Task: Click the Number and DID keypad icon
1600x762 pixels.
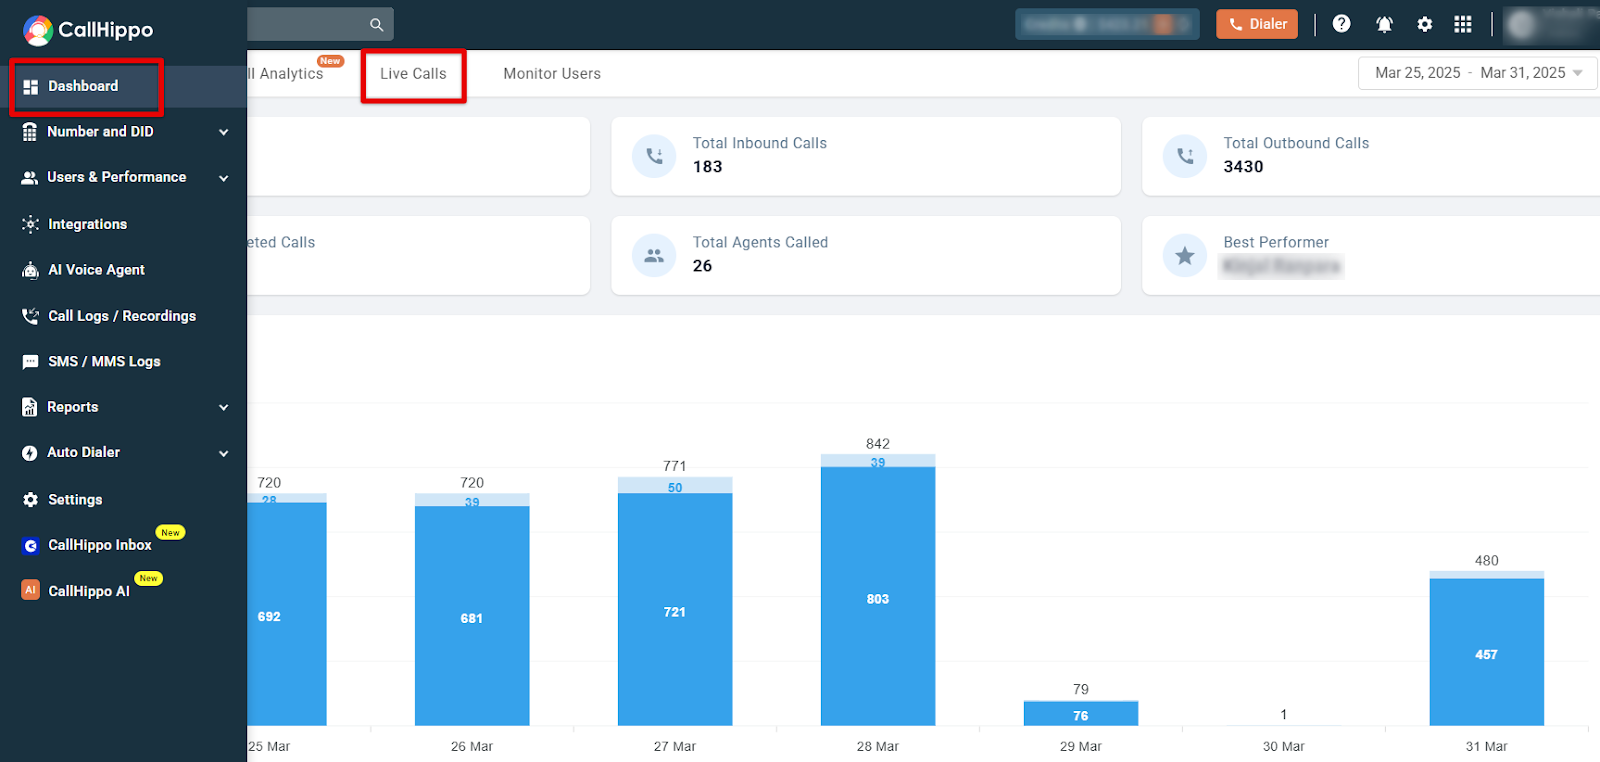Action: point(30,132)
